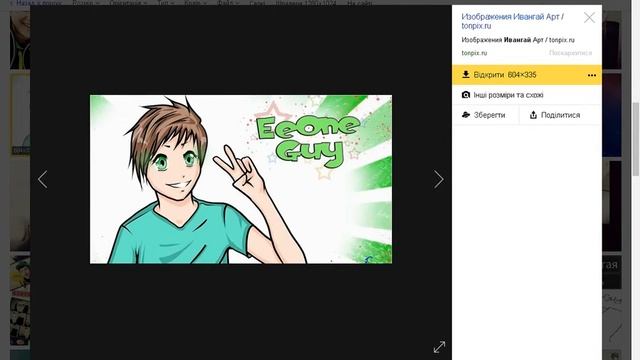Click the page's vertical scrollbar thumb
640x360 pixels.
click(x=636, y=139)
